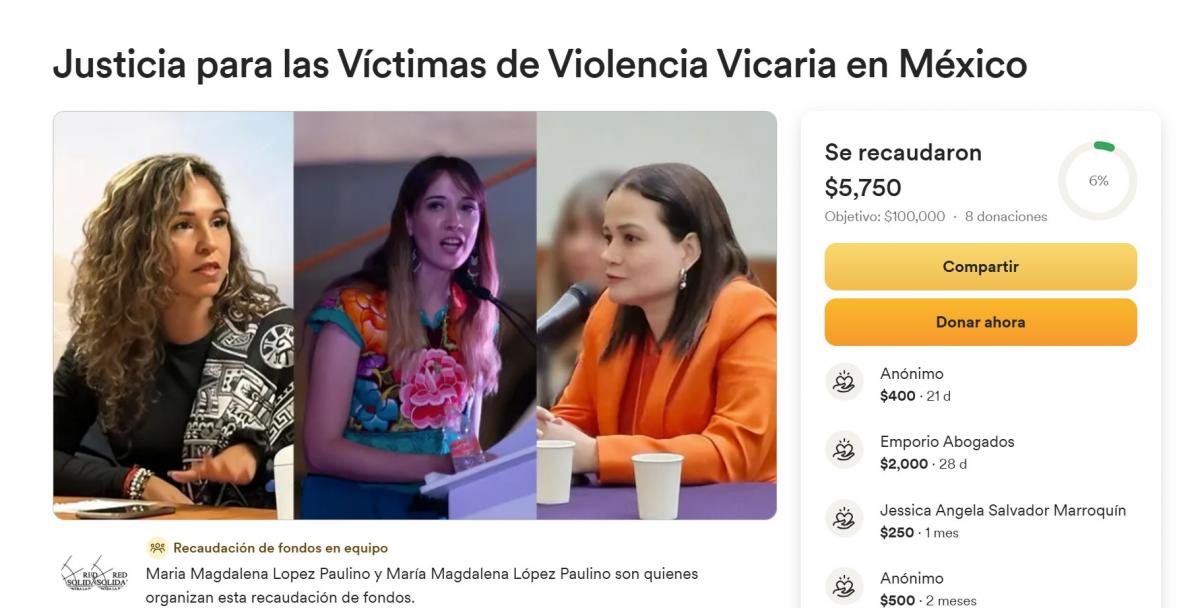
Task: Click Jessica Angela Salvador Marroquín donor name
Action: coord(1003,510)
